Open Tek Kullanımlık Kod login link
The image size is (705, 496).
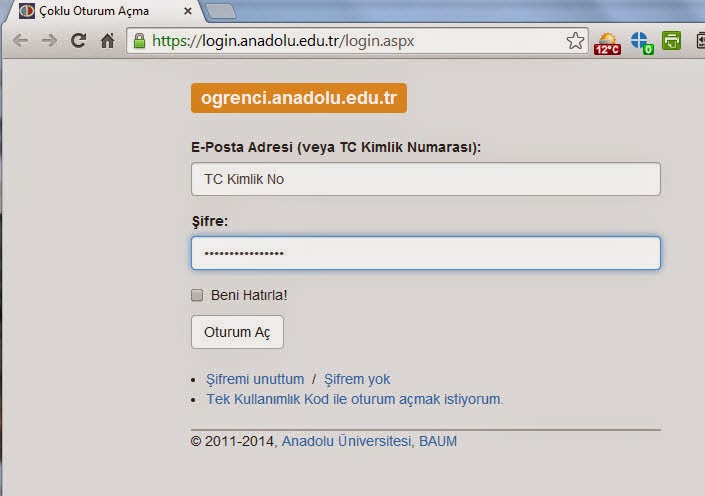pyautogui.click(x=354, y=398)
